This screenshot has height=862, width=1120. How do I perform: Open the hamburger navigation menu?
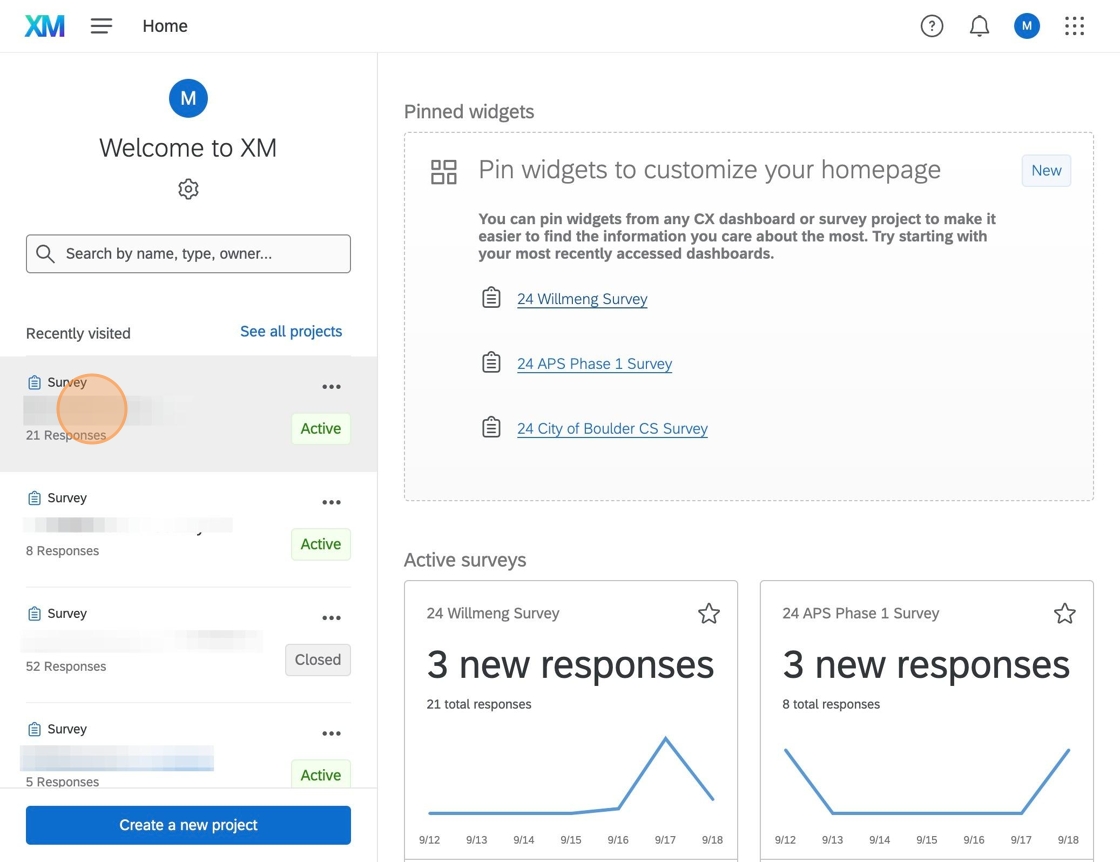point(101,26)
